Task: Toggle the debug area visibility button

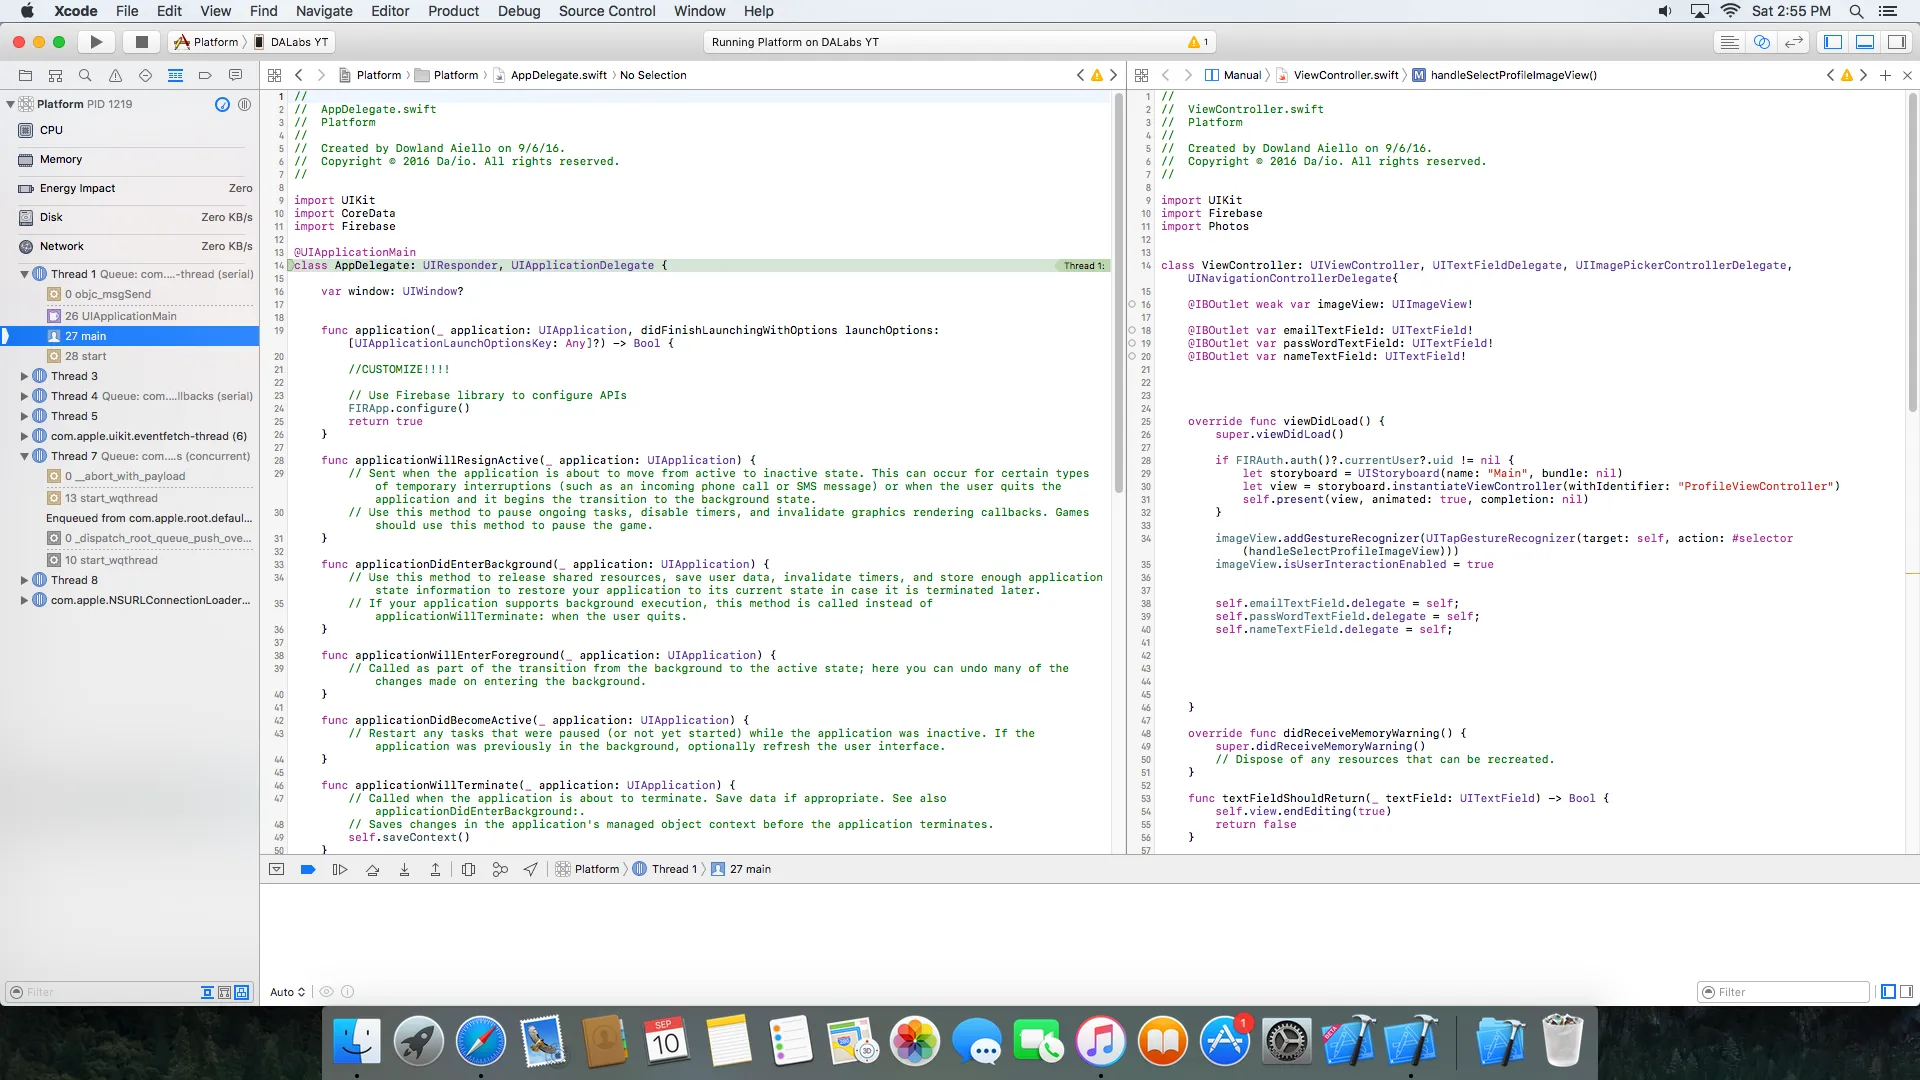Action: tap(1865, 42)
